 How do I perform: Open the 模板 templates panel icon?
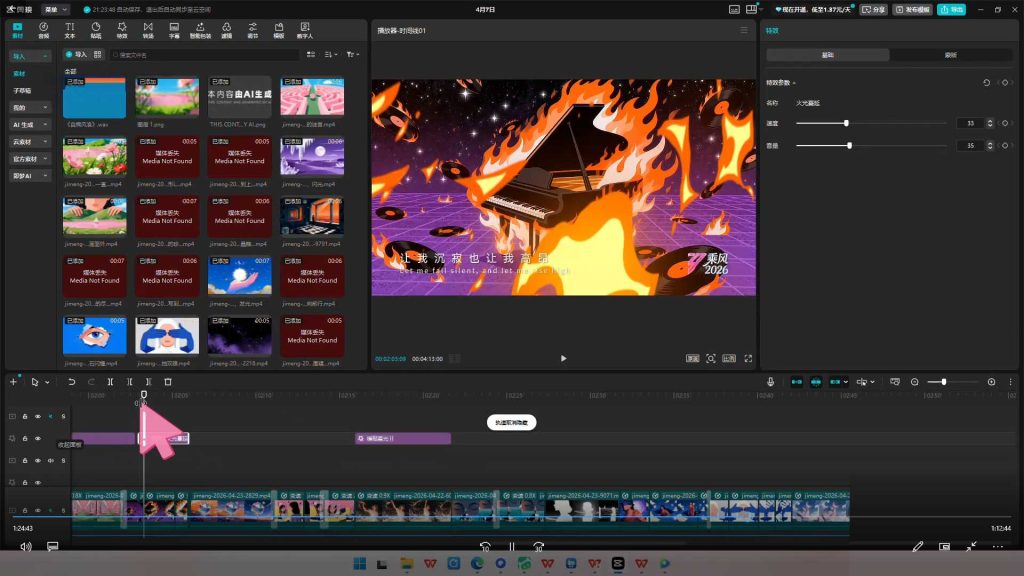(x=279, y=30)
